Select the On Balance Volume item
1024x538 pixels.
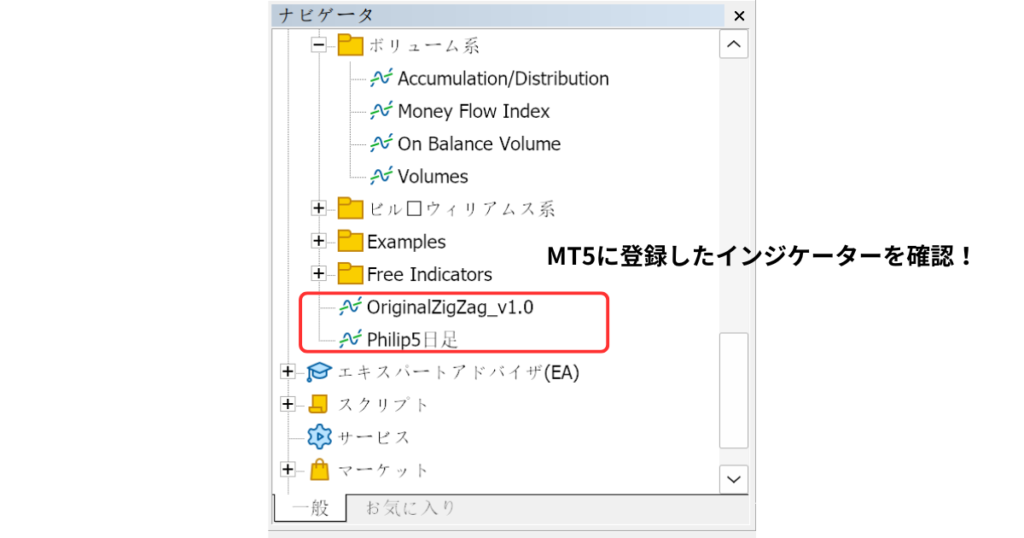(x=479, y=144)
